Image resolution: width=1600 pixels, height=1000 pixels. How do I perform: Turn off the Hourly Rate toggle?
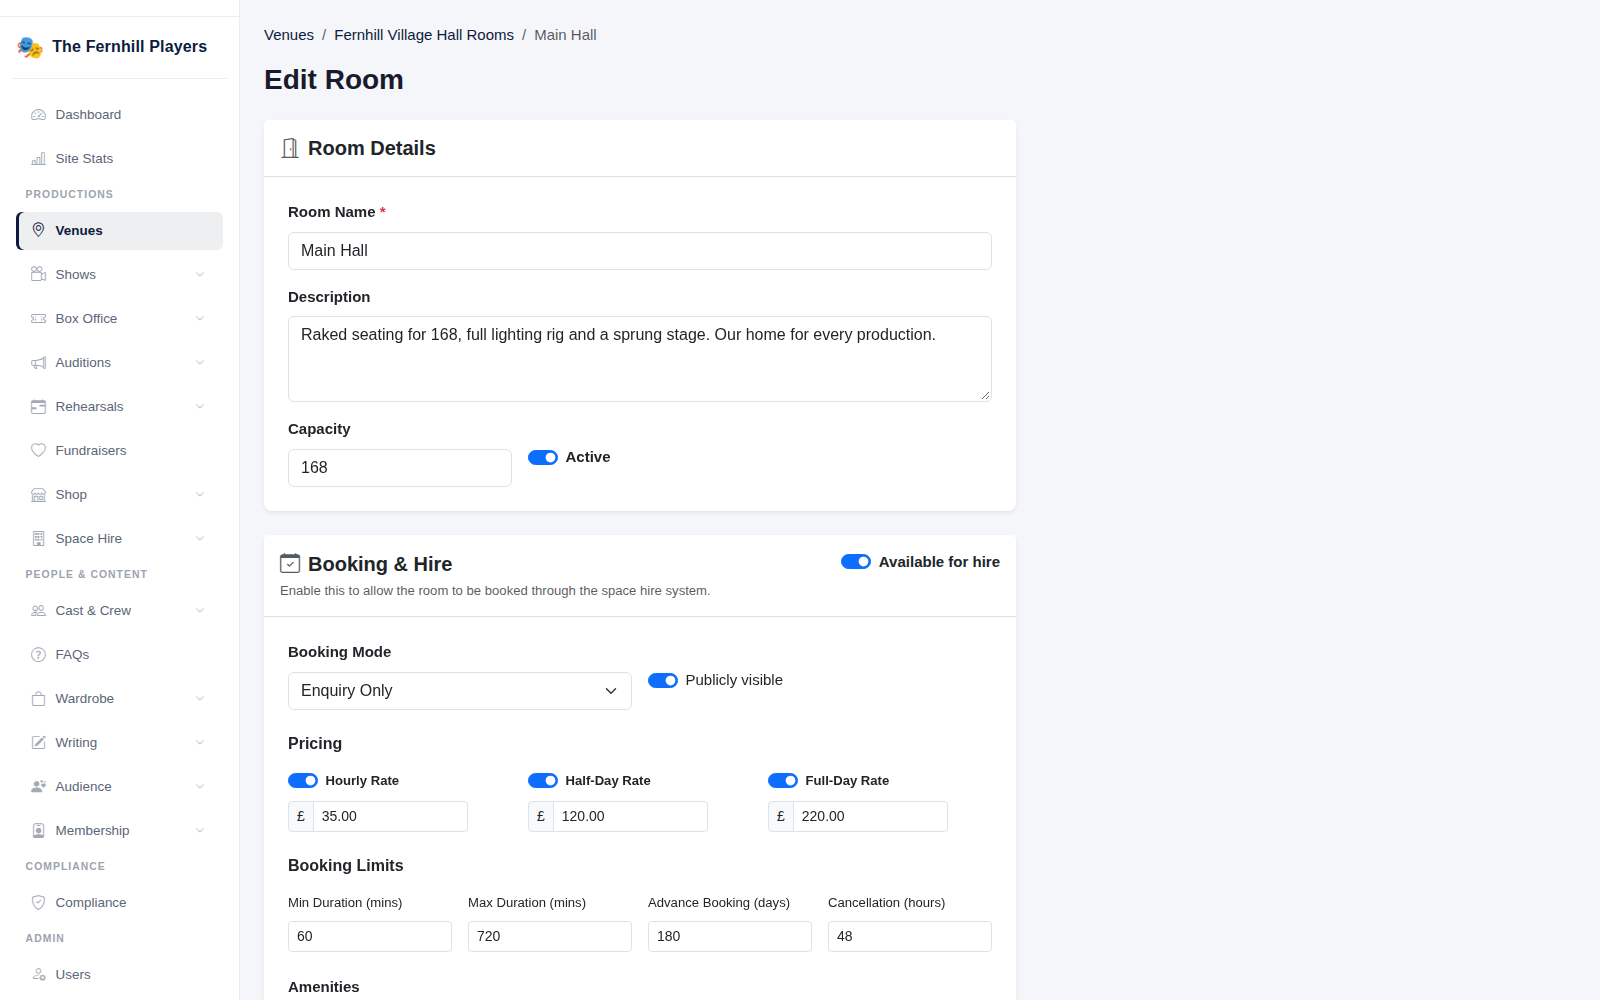[x=303, y=780]
